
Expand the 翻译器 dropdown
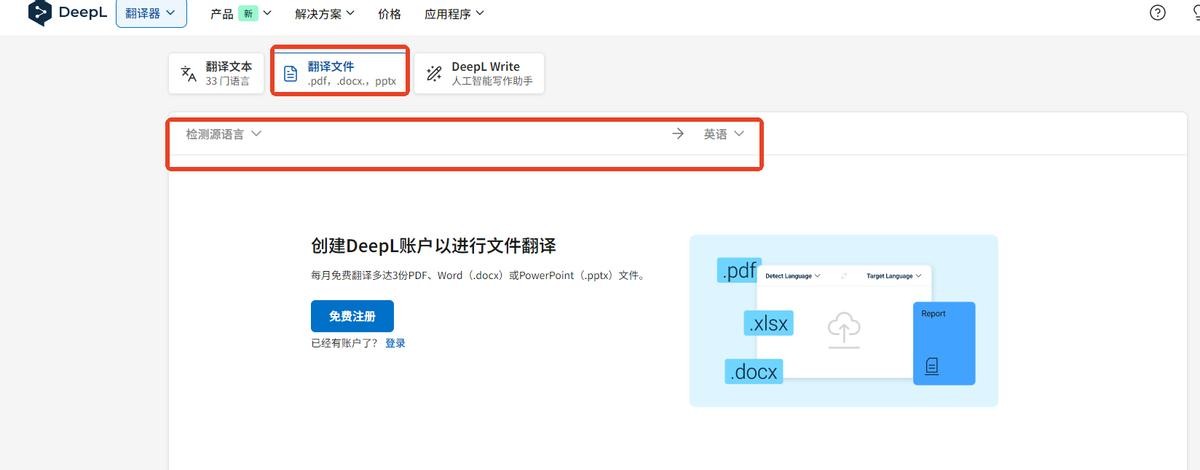click(151, 13)
